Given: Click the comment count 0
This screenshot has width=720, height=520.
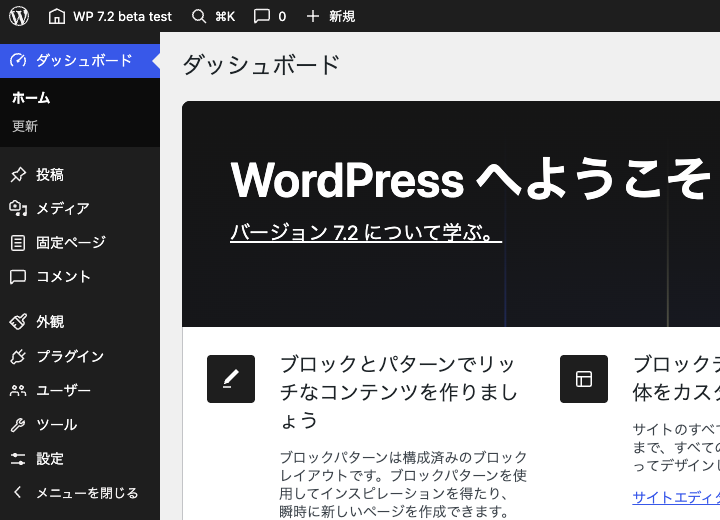Looking at the screenshot, I should (282, 17).
